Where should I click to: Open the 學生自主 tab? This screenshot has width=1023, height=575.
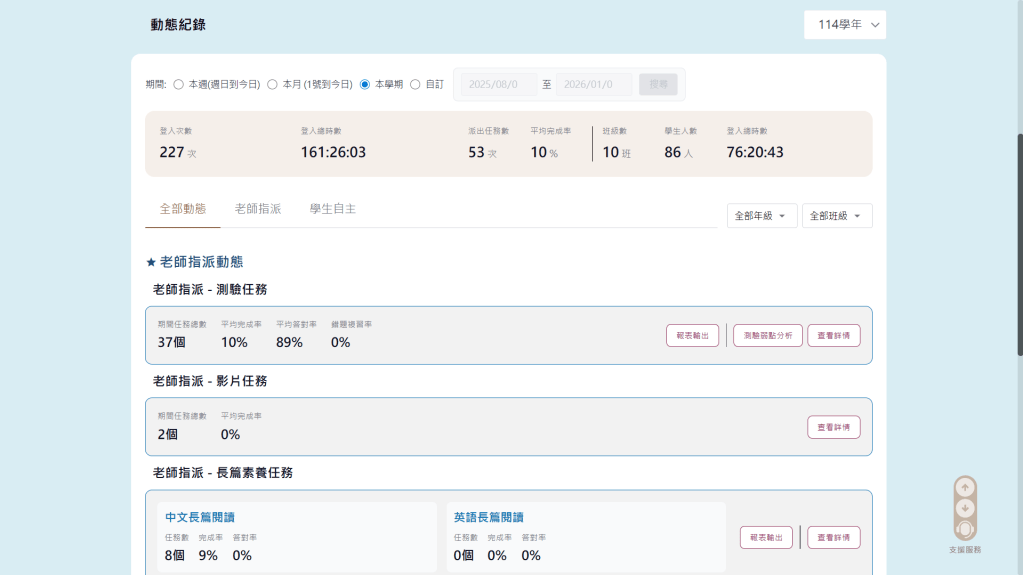[x=333, y=209]
